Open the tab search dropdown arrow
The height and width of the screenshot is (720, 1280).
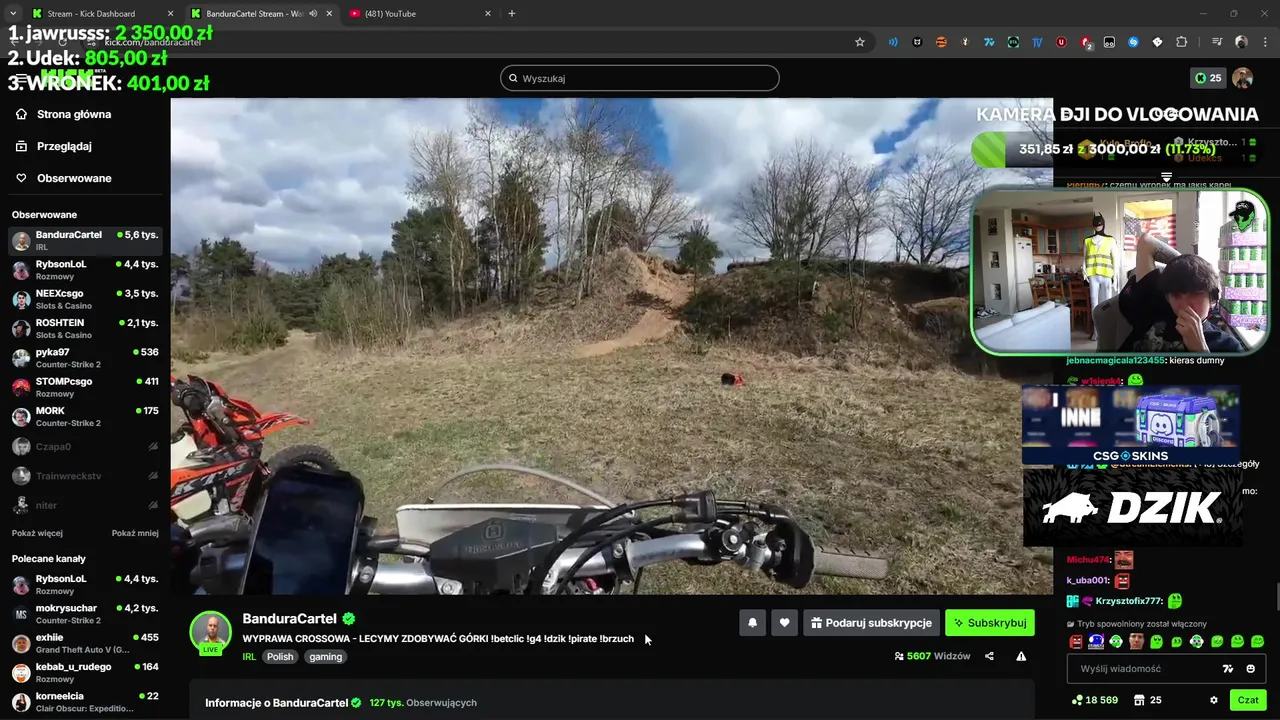(x=13, y=13)
